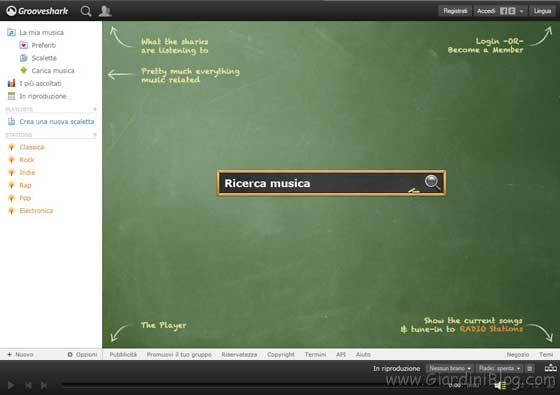Click the Pop station icon
The width and height of the screenshot is (560, 395).
(11, 198)
